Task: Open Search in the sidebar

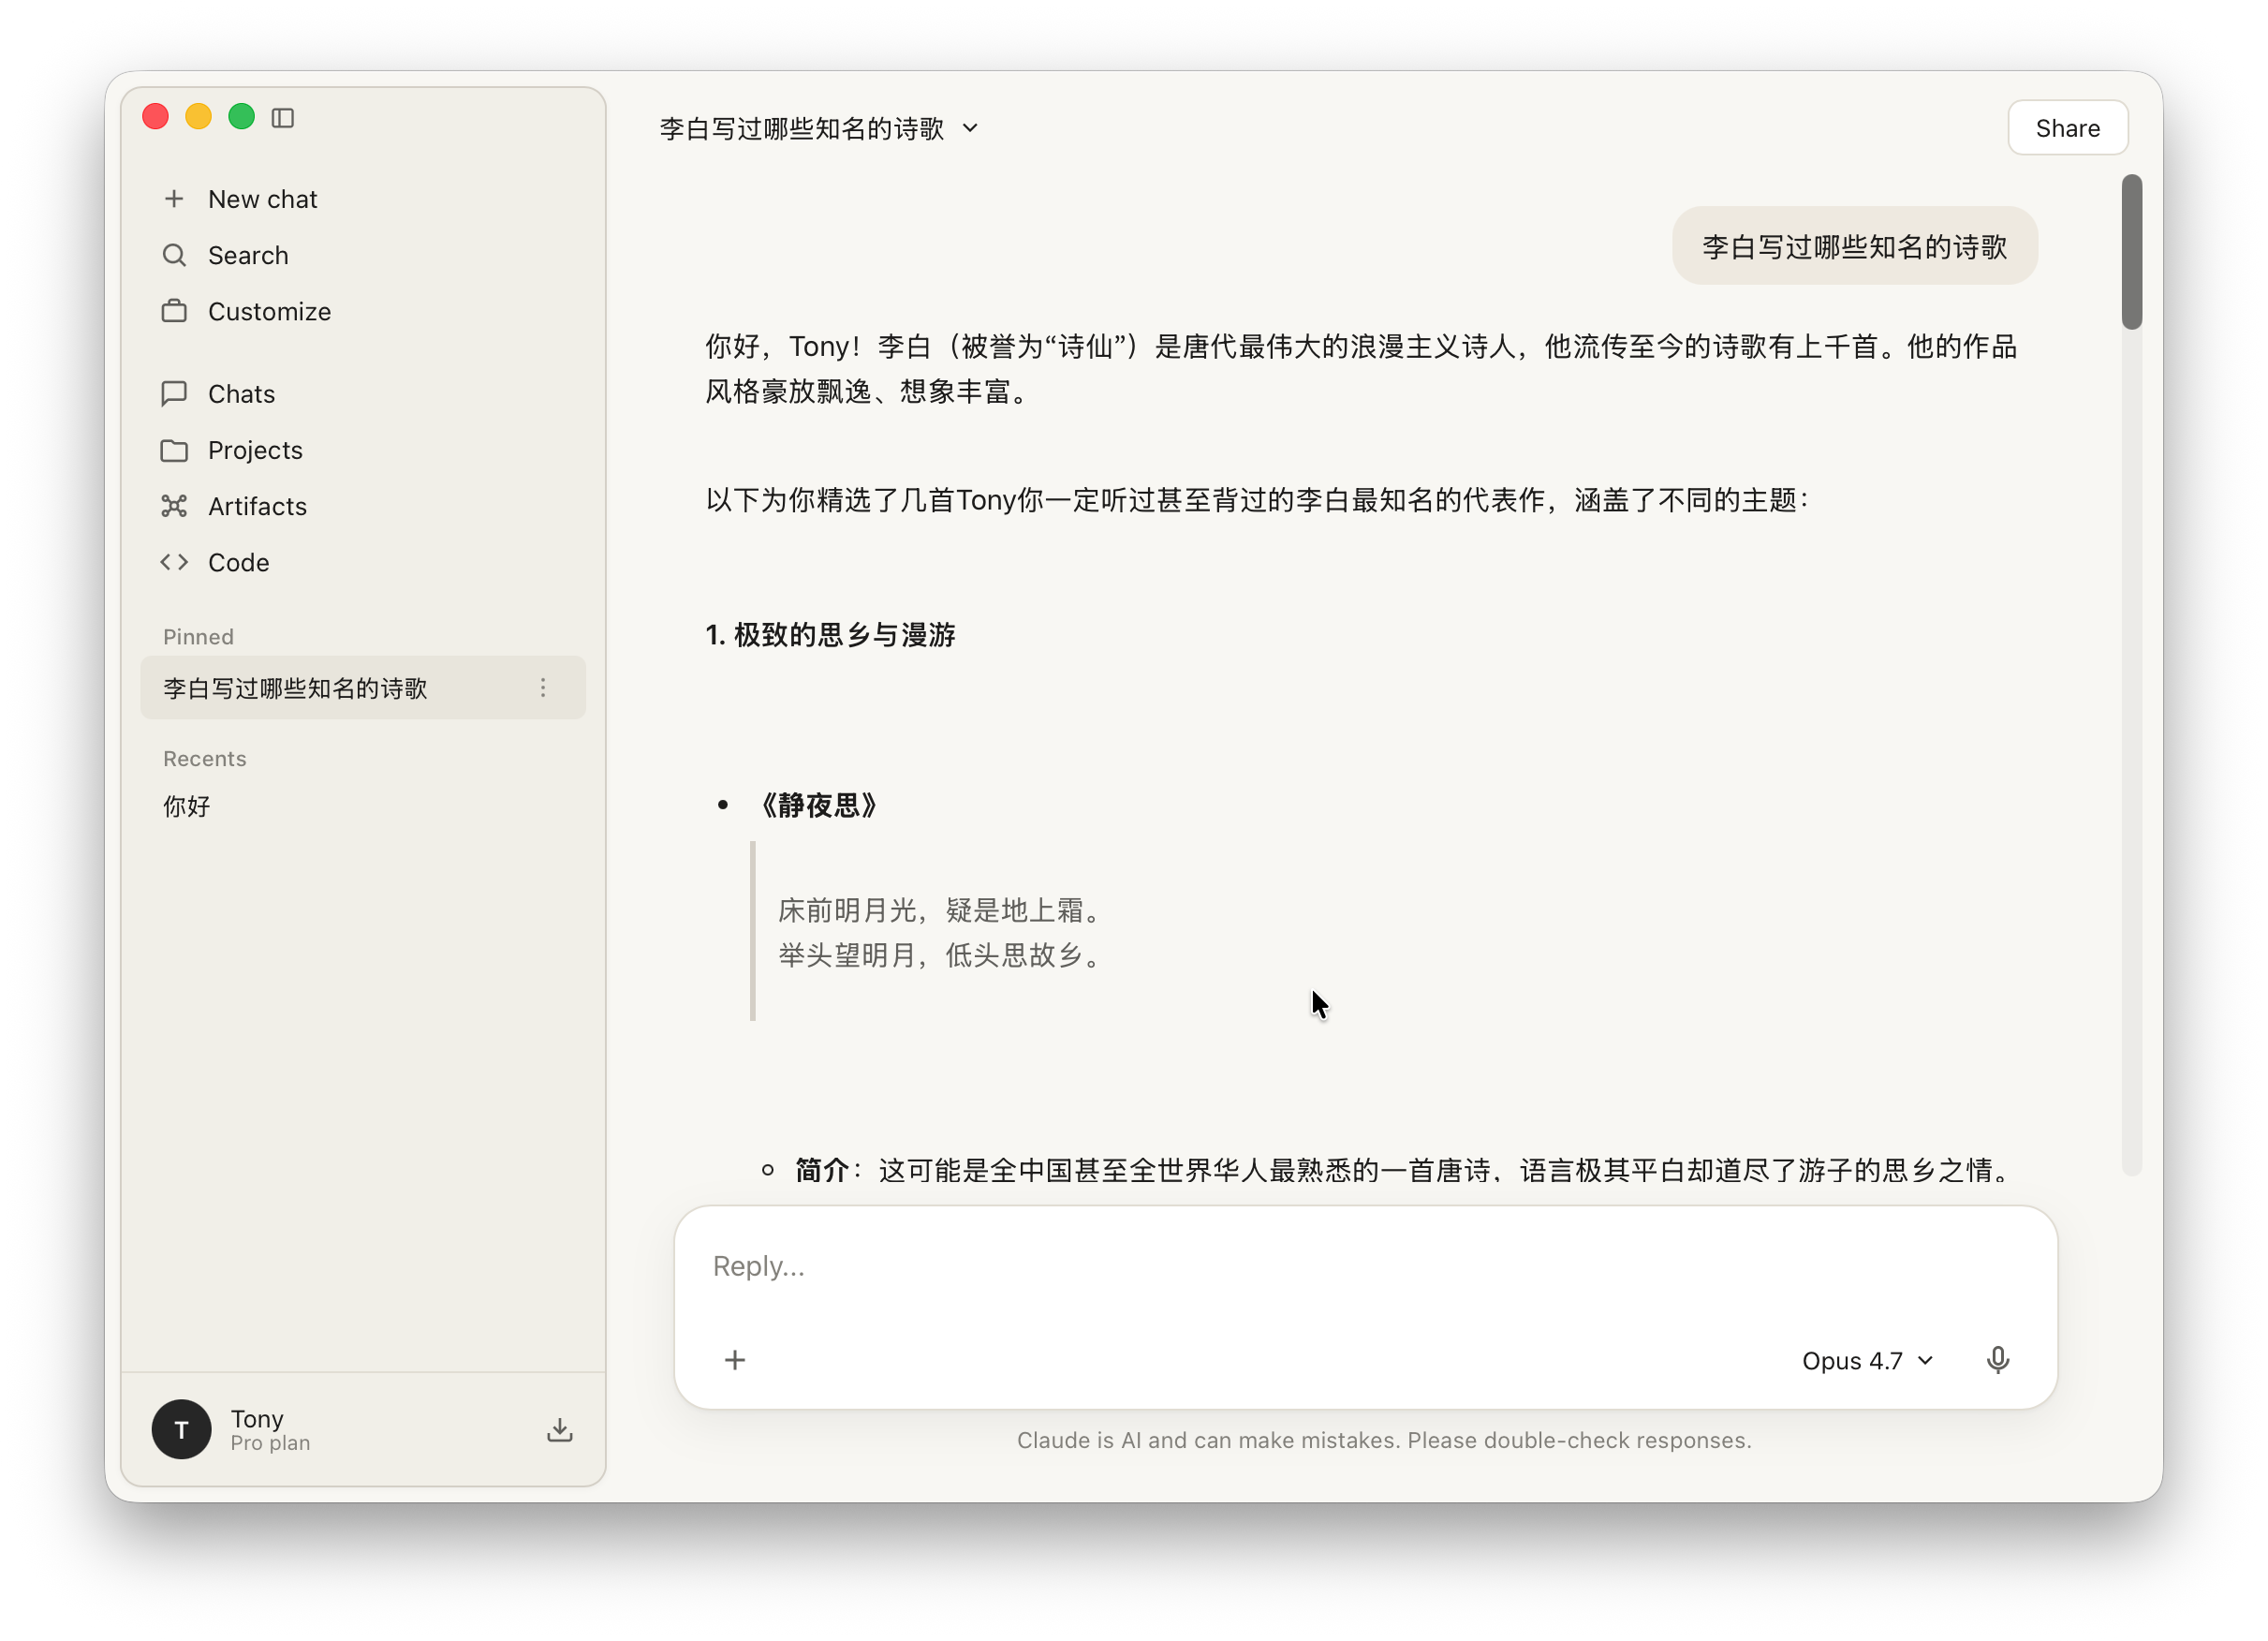Action: [x=247, y=255]
